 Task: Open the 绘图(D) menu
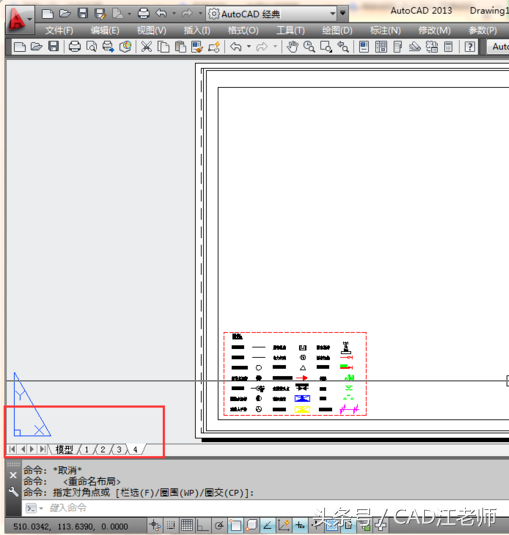[x=337, y=31]
